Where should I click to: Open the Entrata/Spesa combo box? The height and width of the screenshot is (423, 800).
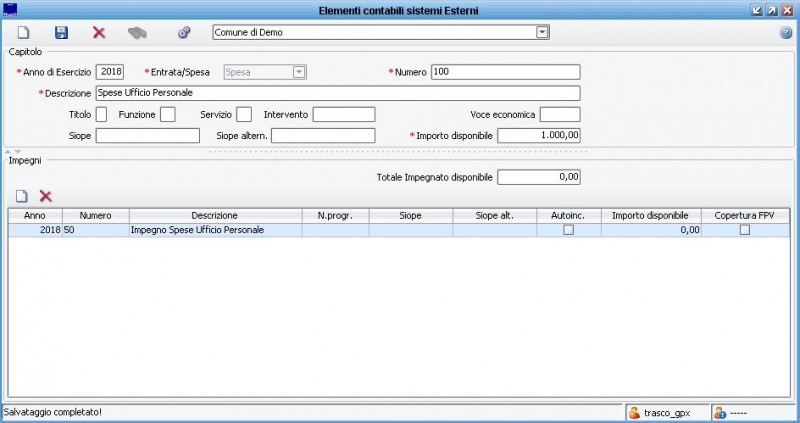point(298,72)
